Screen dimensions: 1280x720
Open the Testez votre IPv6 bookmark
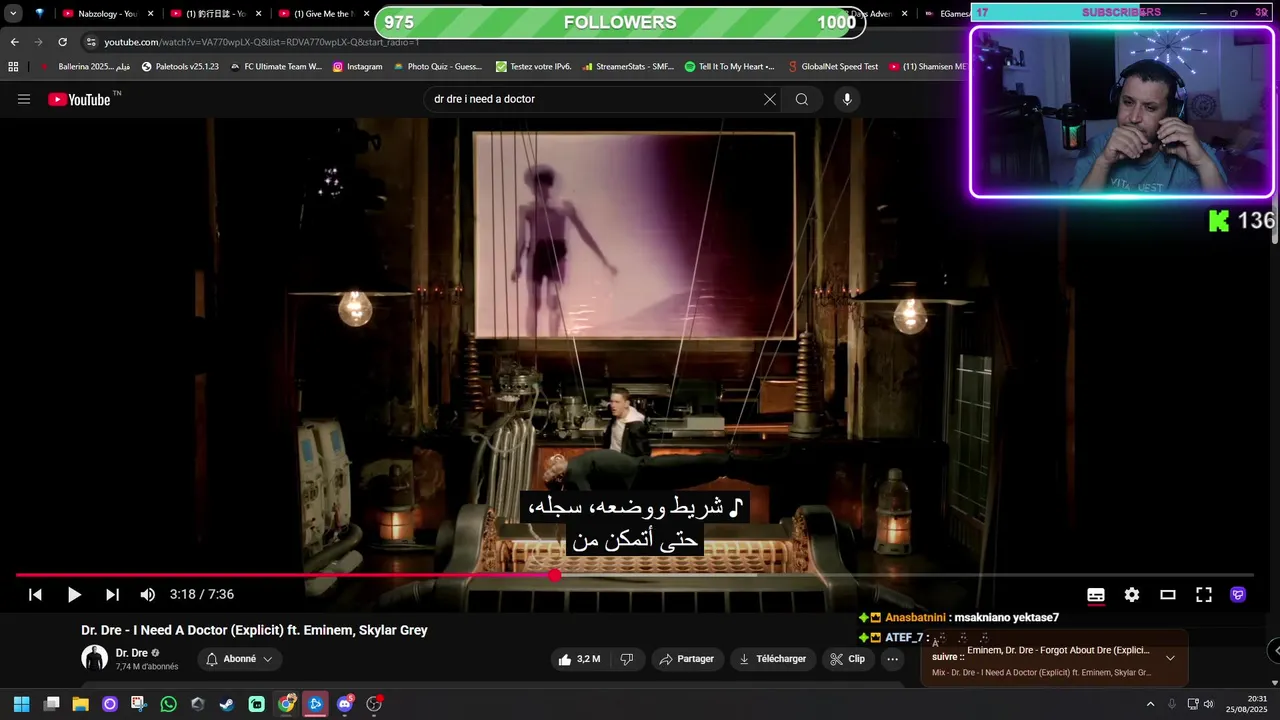coord(533,67)
